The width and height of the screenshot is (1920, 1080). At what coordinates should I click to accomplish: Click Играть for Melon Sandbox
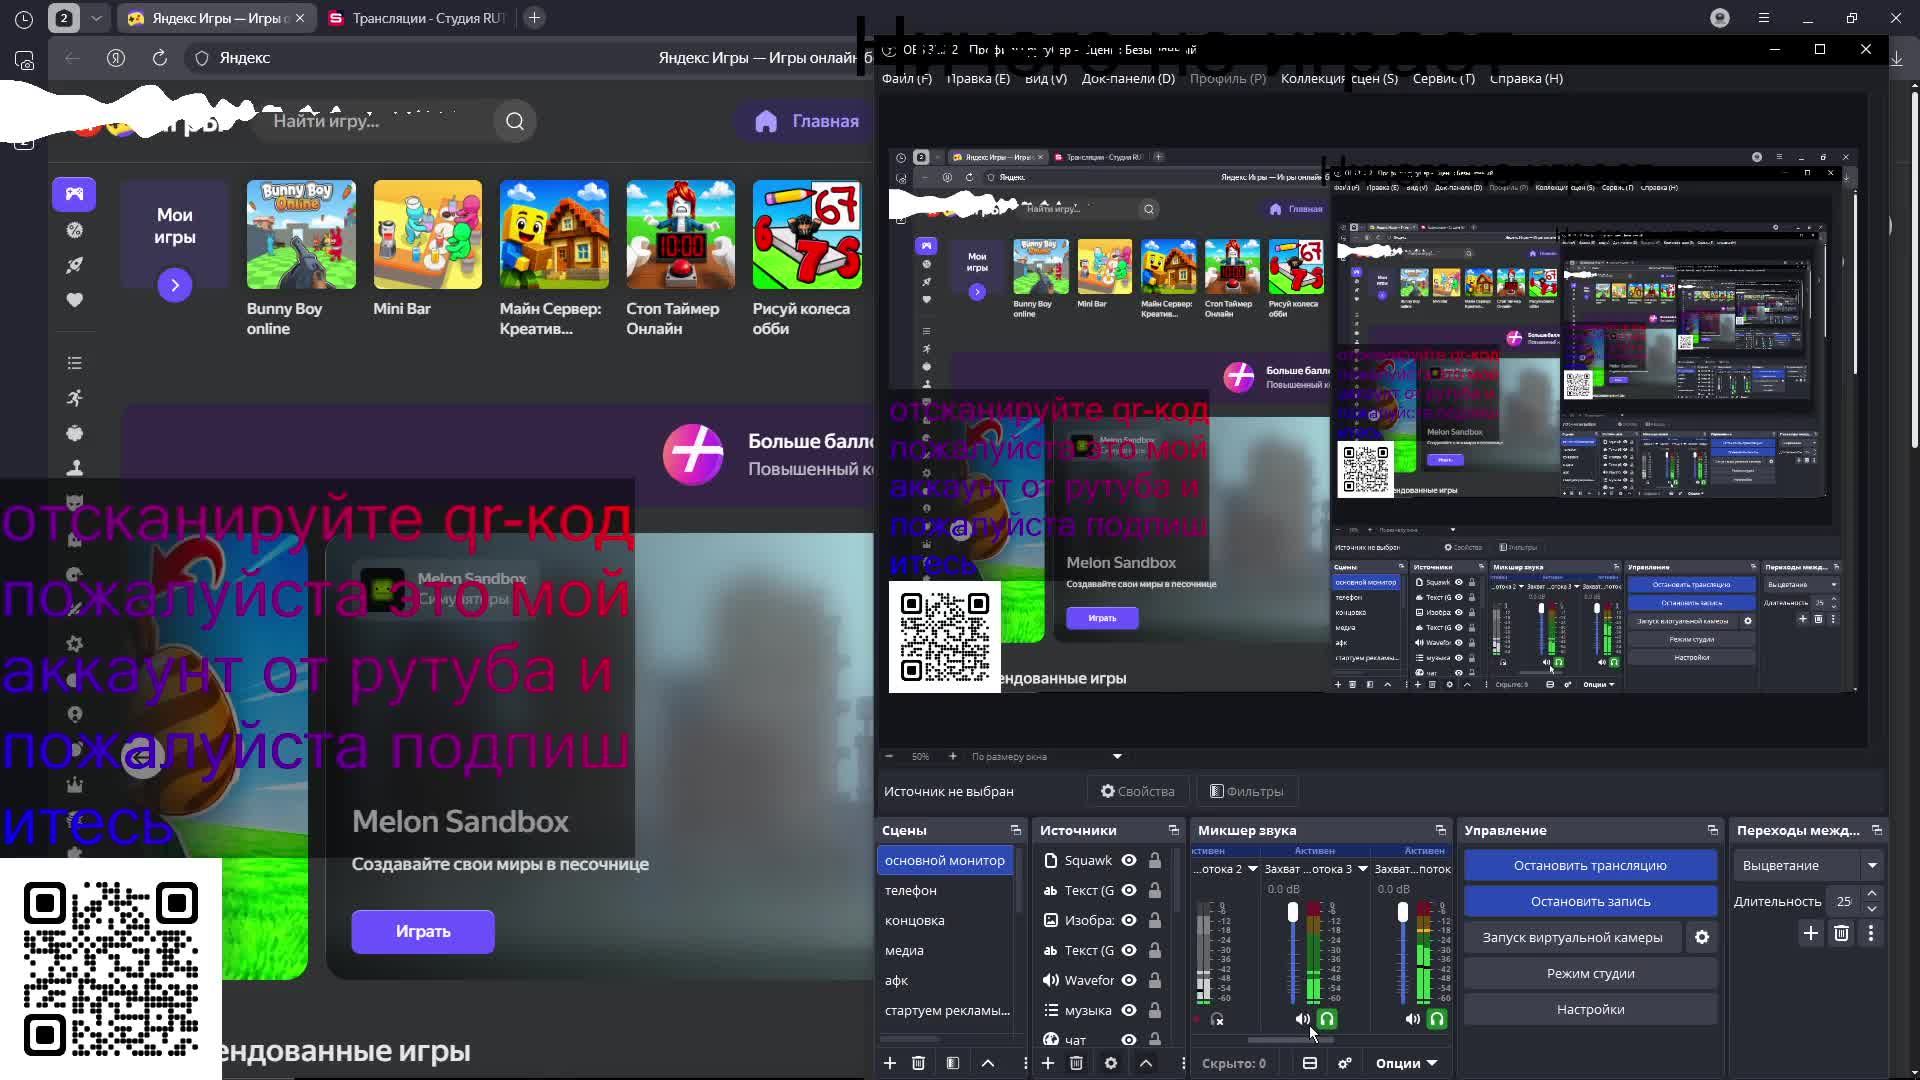pyautogui.click(x=423, y=931)
